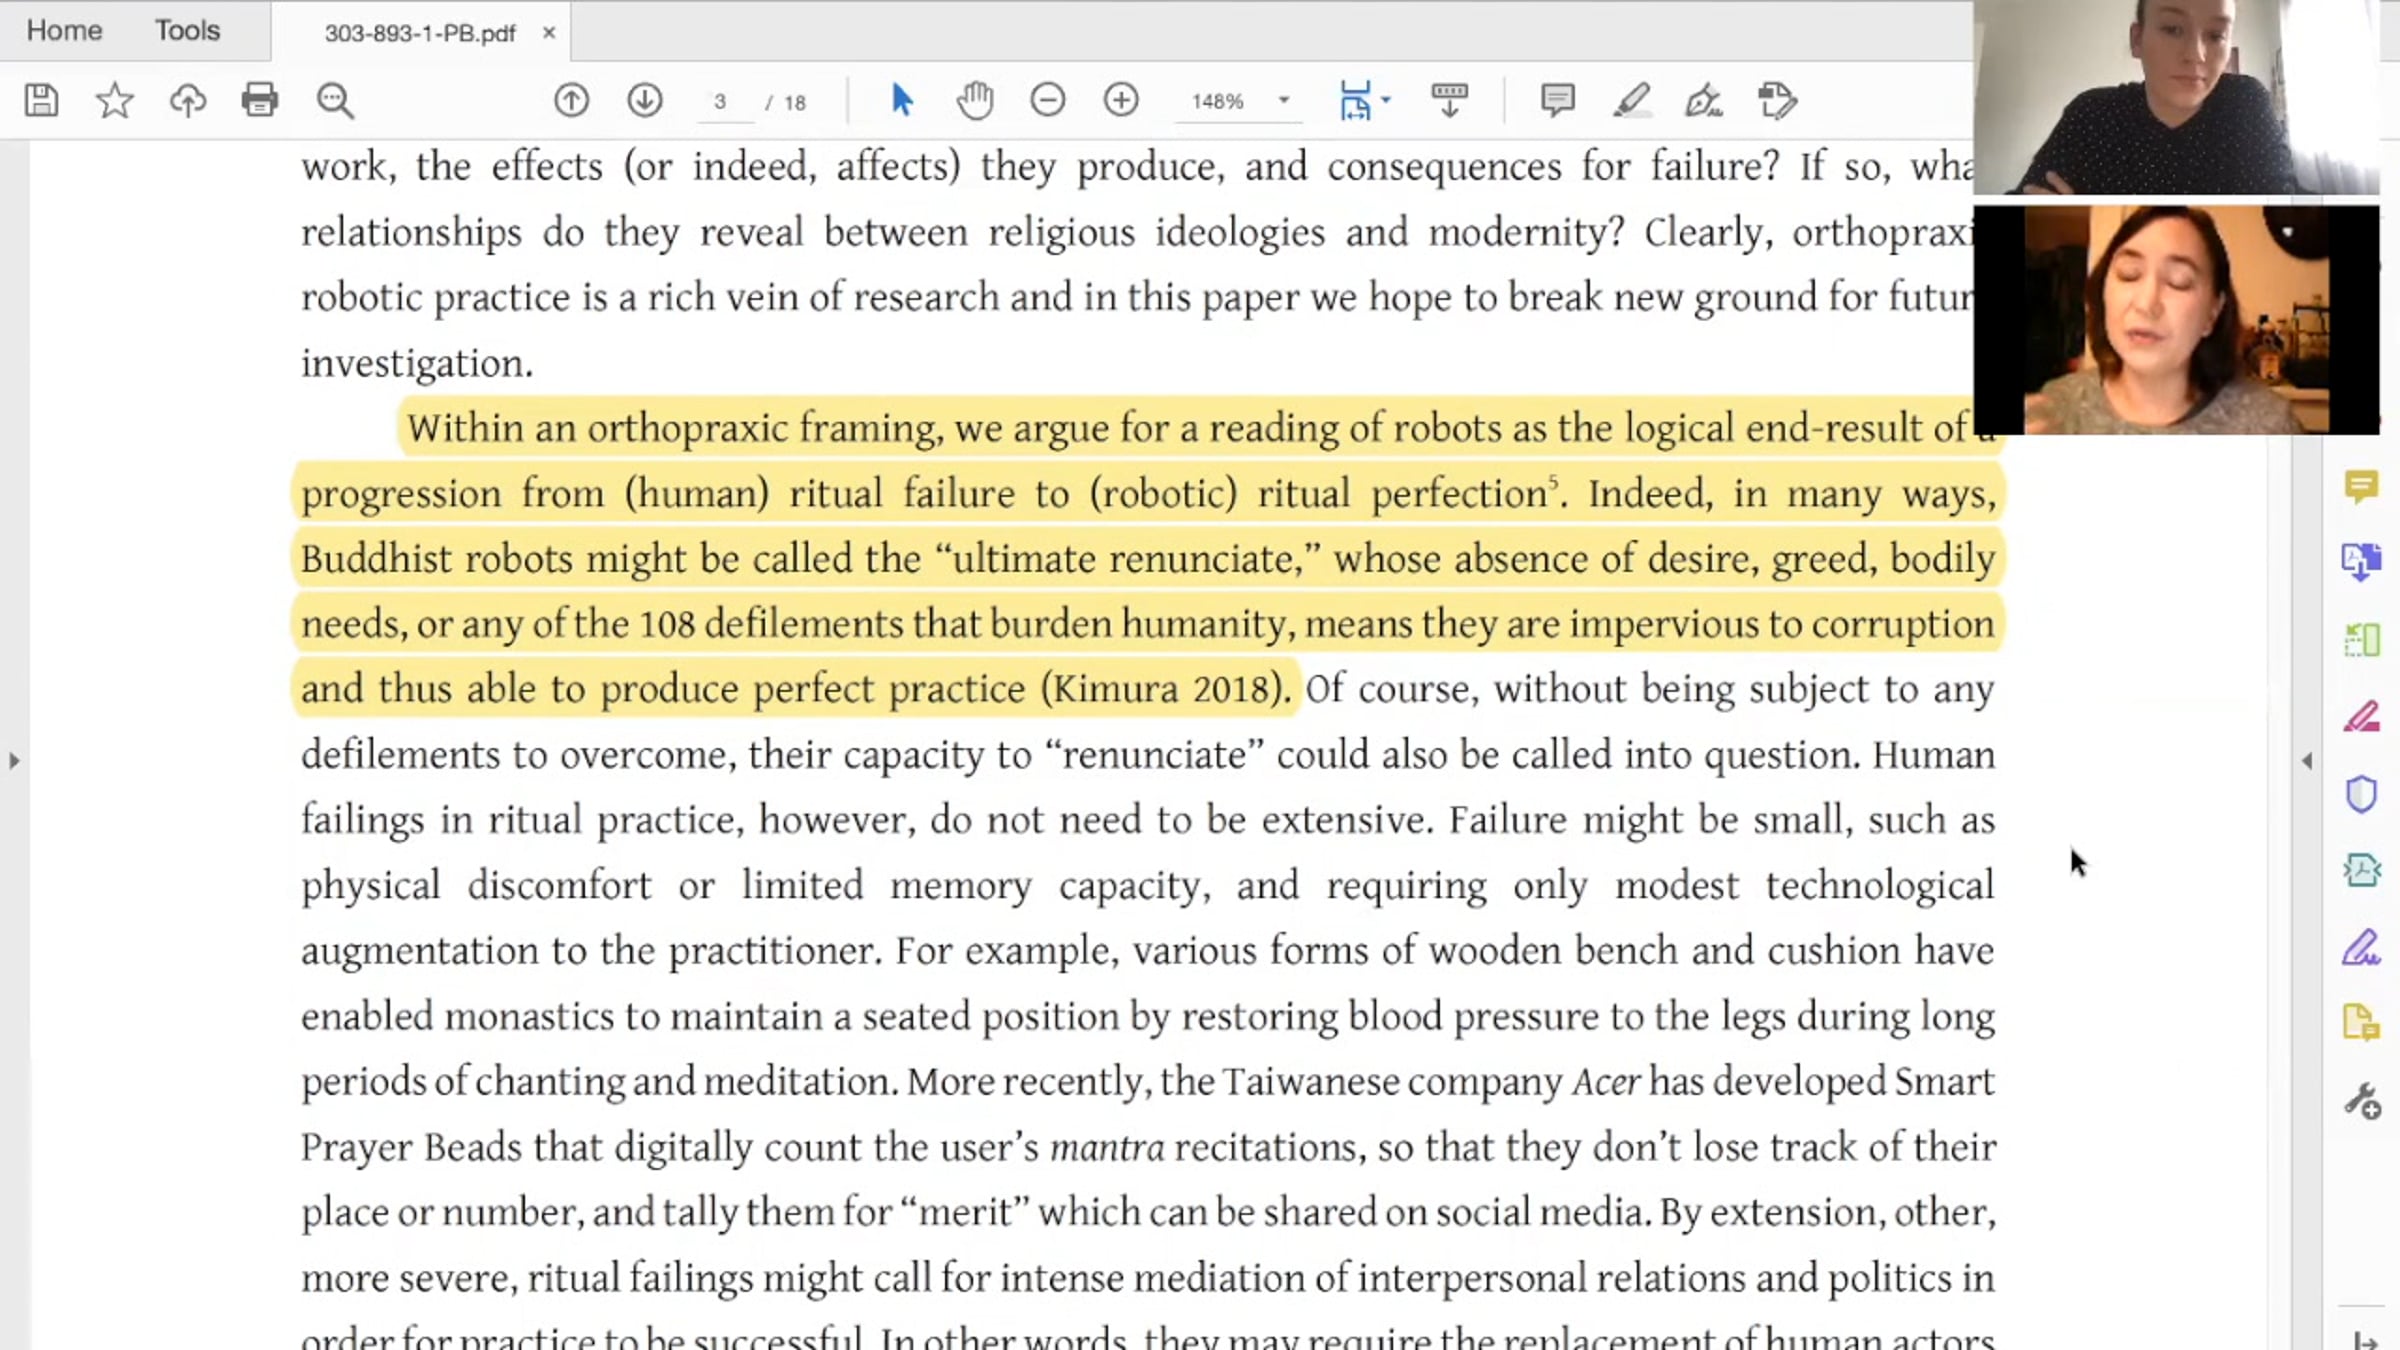This screenshot has width=2400, height=1350.
Task: Switch to the Home tab
Action: pos(64,31)
